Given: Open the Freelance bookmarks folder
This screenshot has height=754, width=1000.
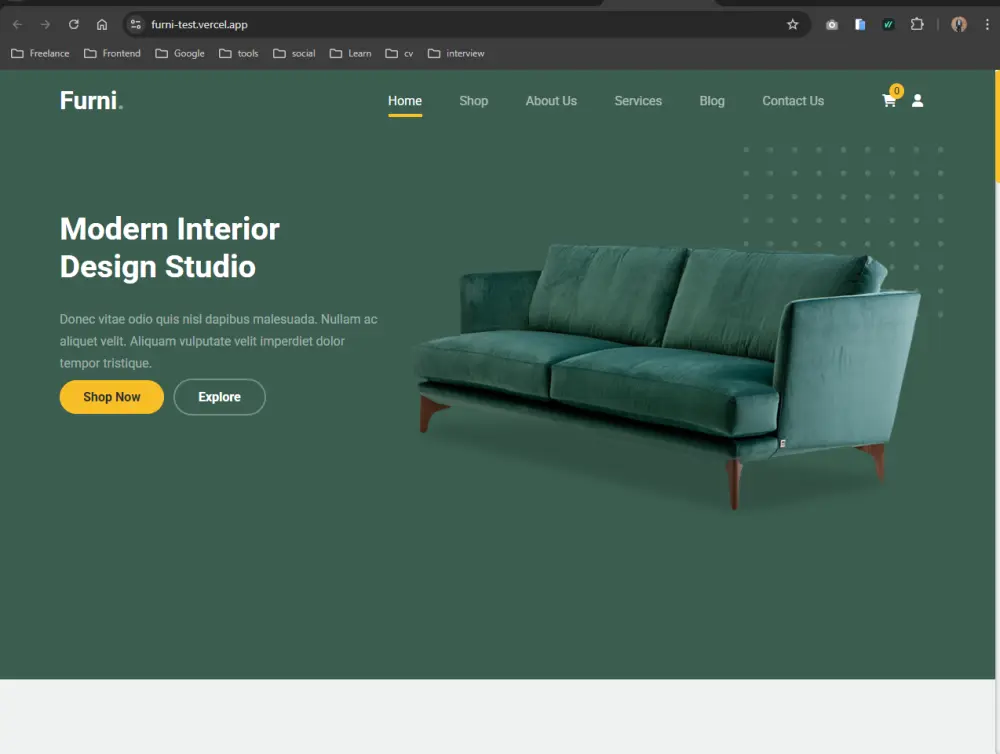Looking at the screenshot, I should coord(40,54).
